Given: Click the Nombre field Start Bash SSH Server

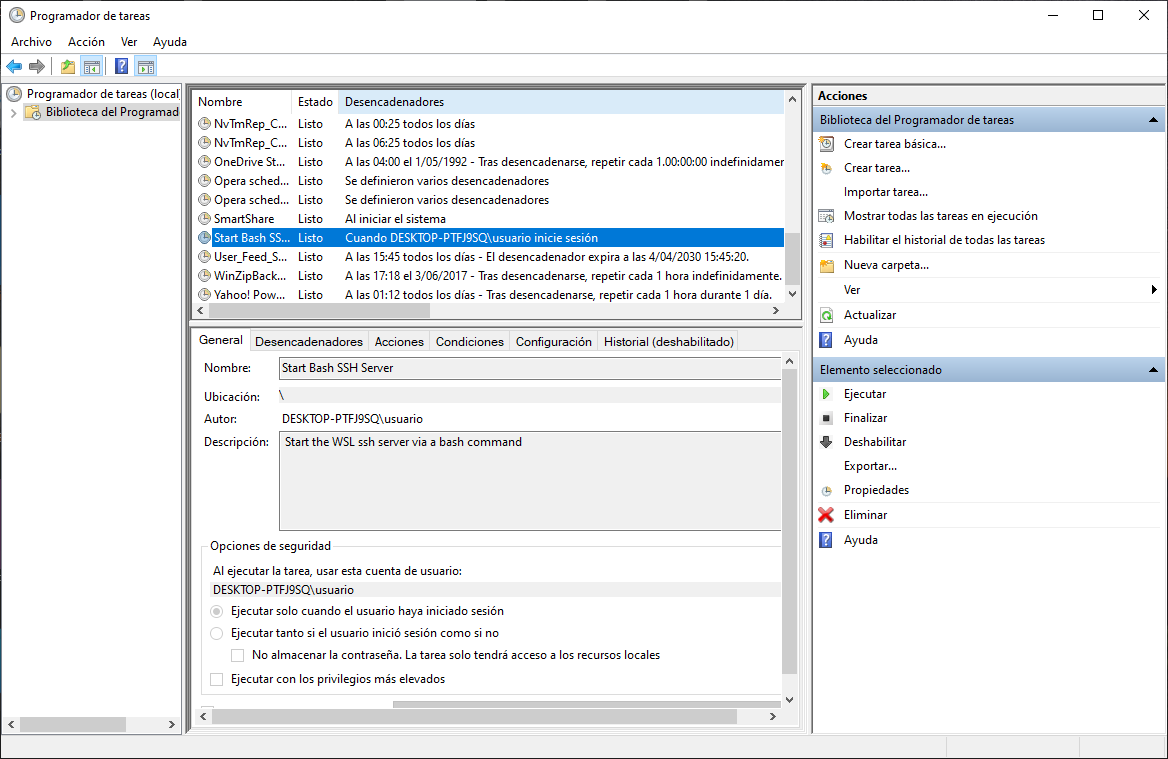Looking at the screenshot, I should coord(530,368).
